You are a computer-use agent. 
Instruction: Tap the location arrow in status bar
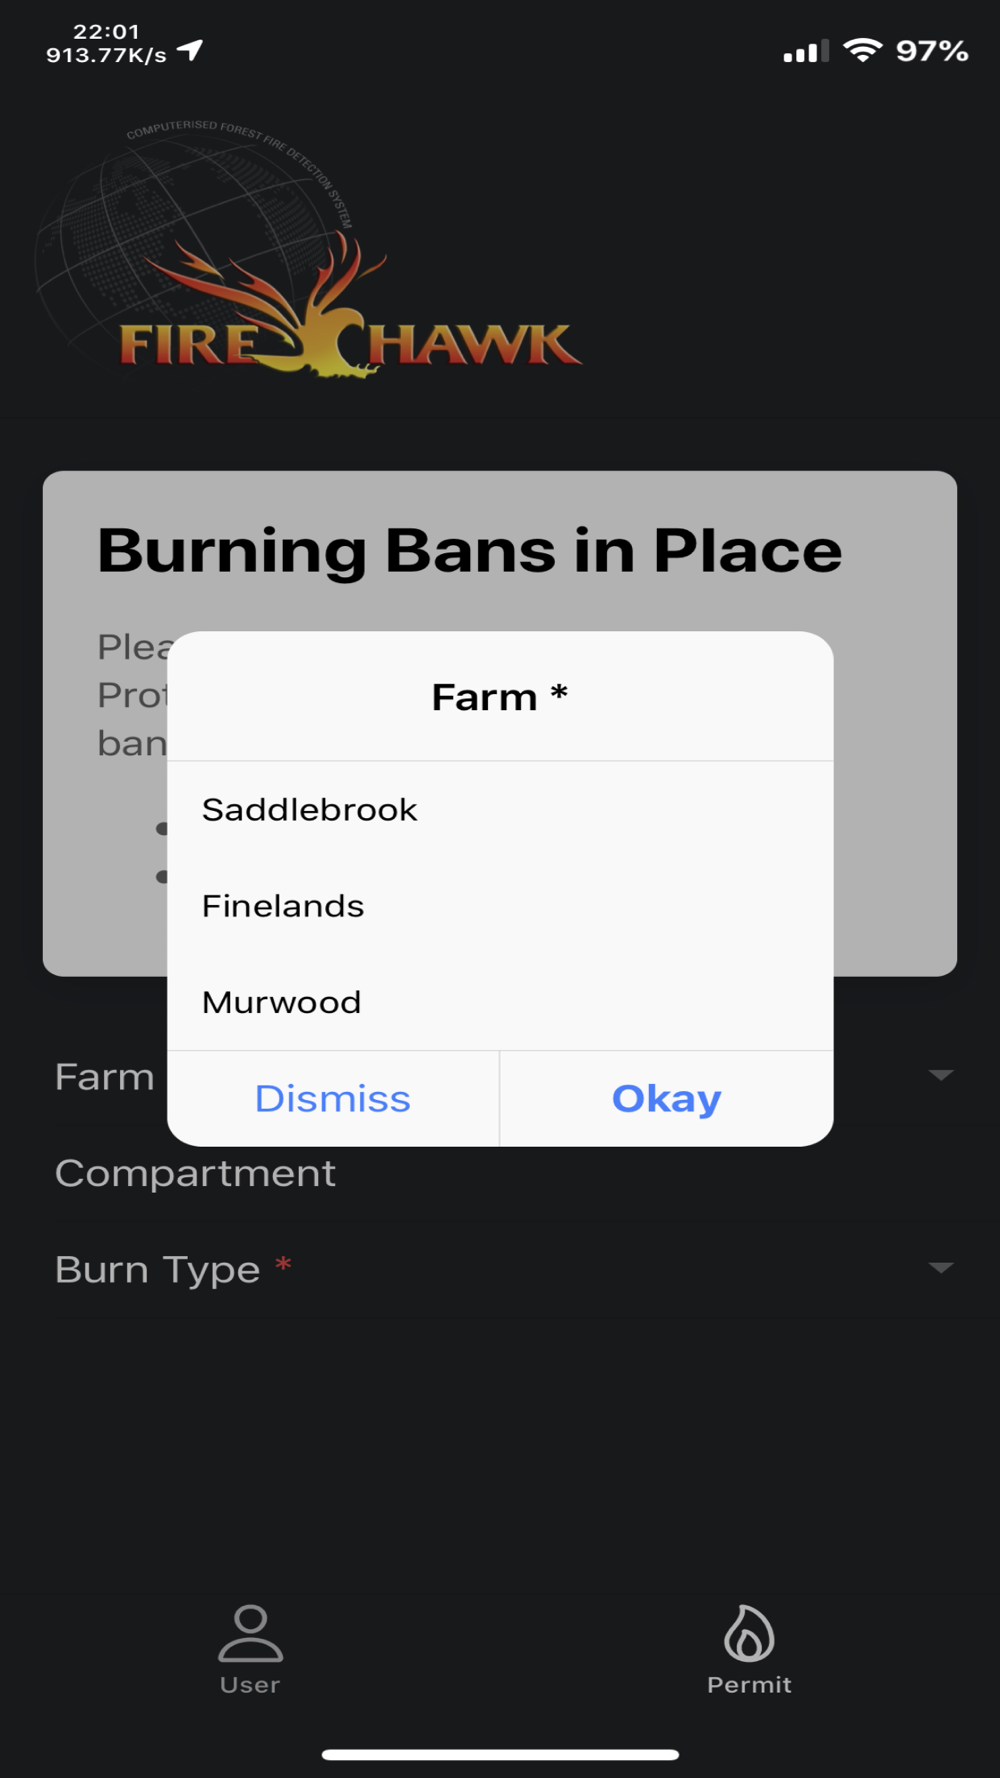[x=190, y=51]
